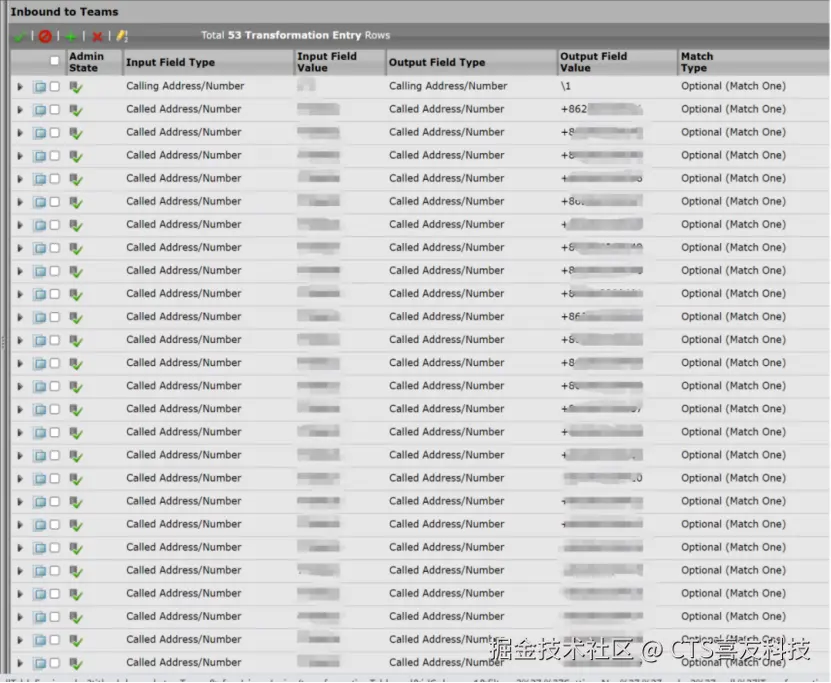831x683 pixels.
Task: Sort by the Output Field Value column header
Action: tap(593, 62)
